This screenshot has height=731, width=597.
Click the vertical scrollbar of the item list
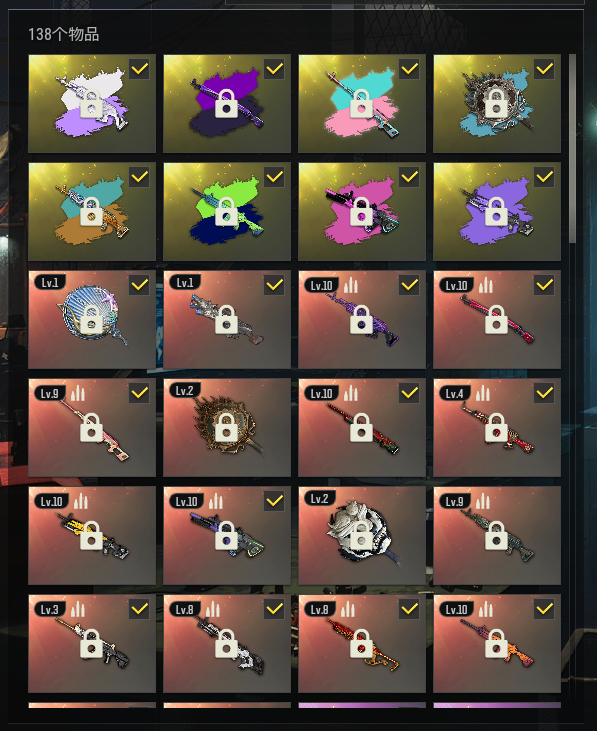572,148
